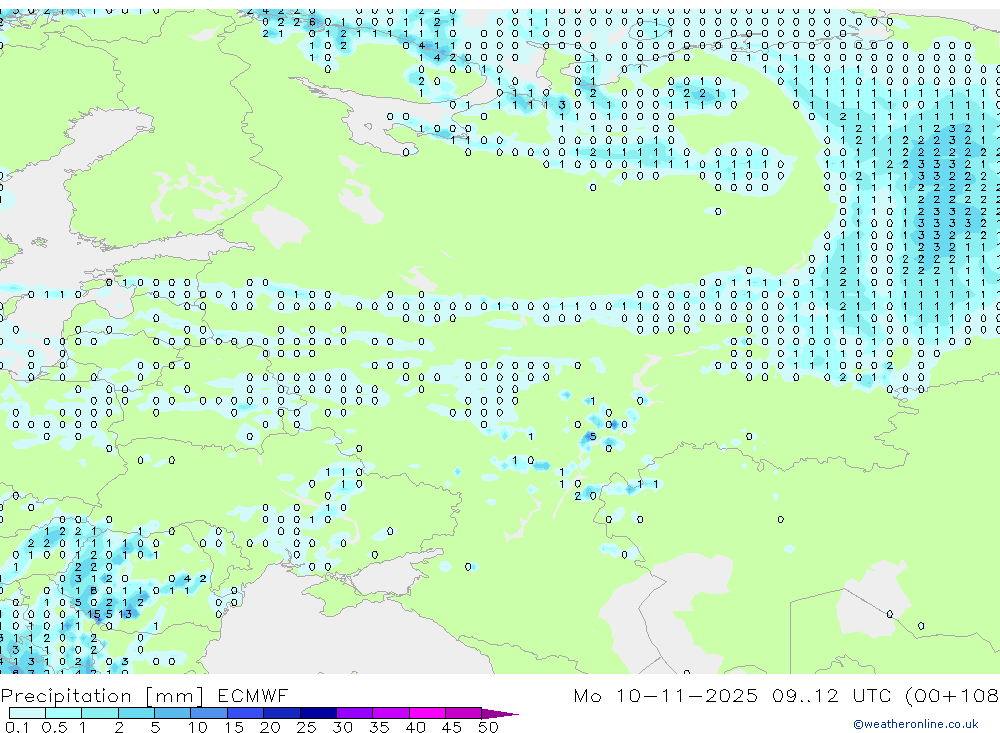Click the 'Mo 10-11-2025 09..12 UTC' date label
The height and width of the screenshot is (733, 1000).
pos(735,695)
